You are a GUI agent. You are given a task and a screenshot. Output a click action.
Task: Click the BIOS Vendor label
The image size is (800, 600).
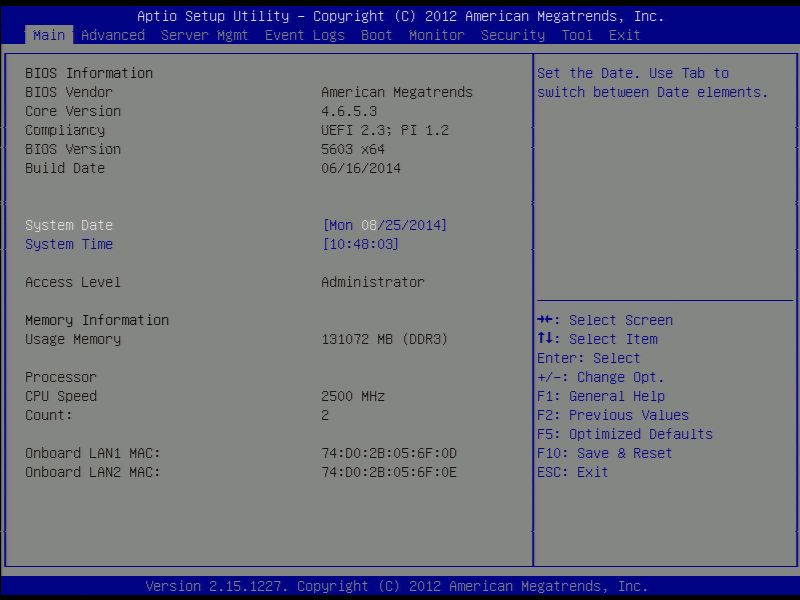click(x=69, y=92)
